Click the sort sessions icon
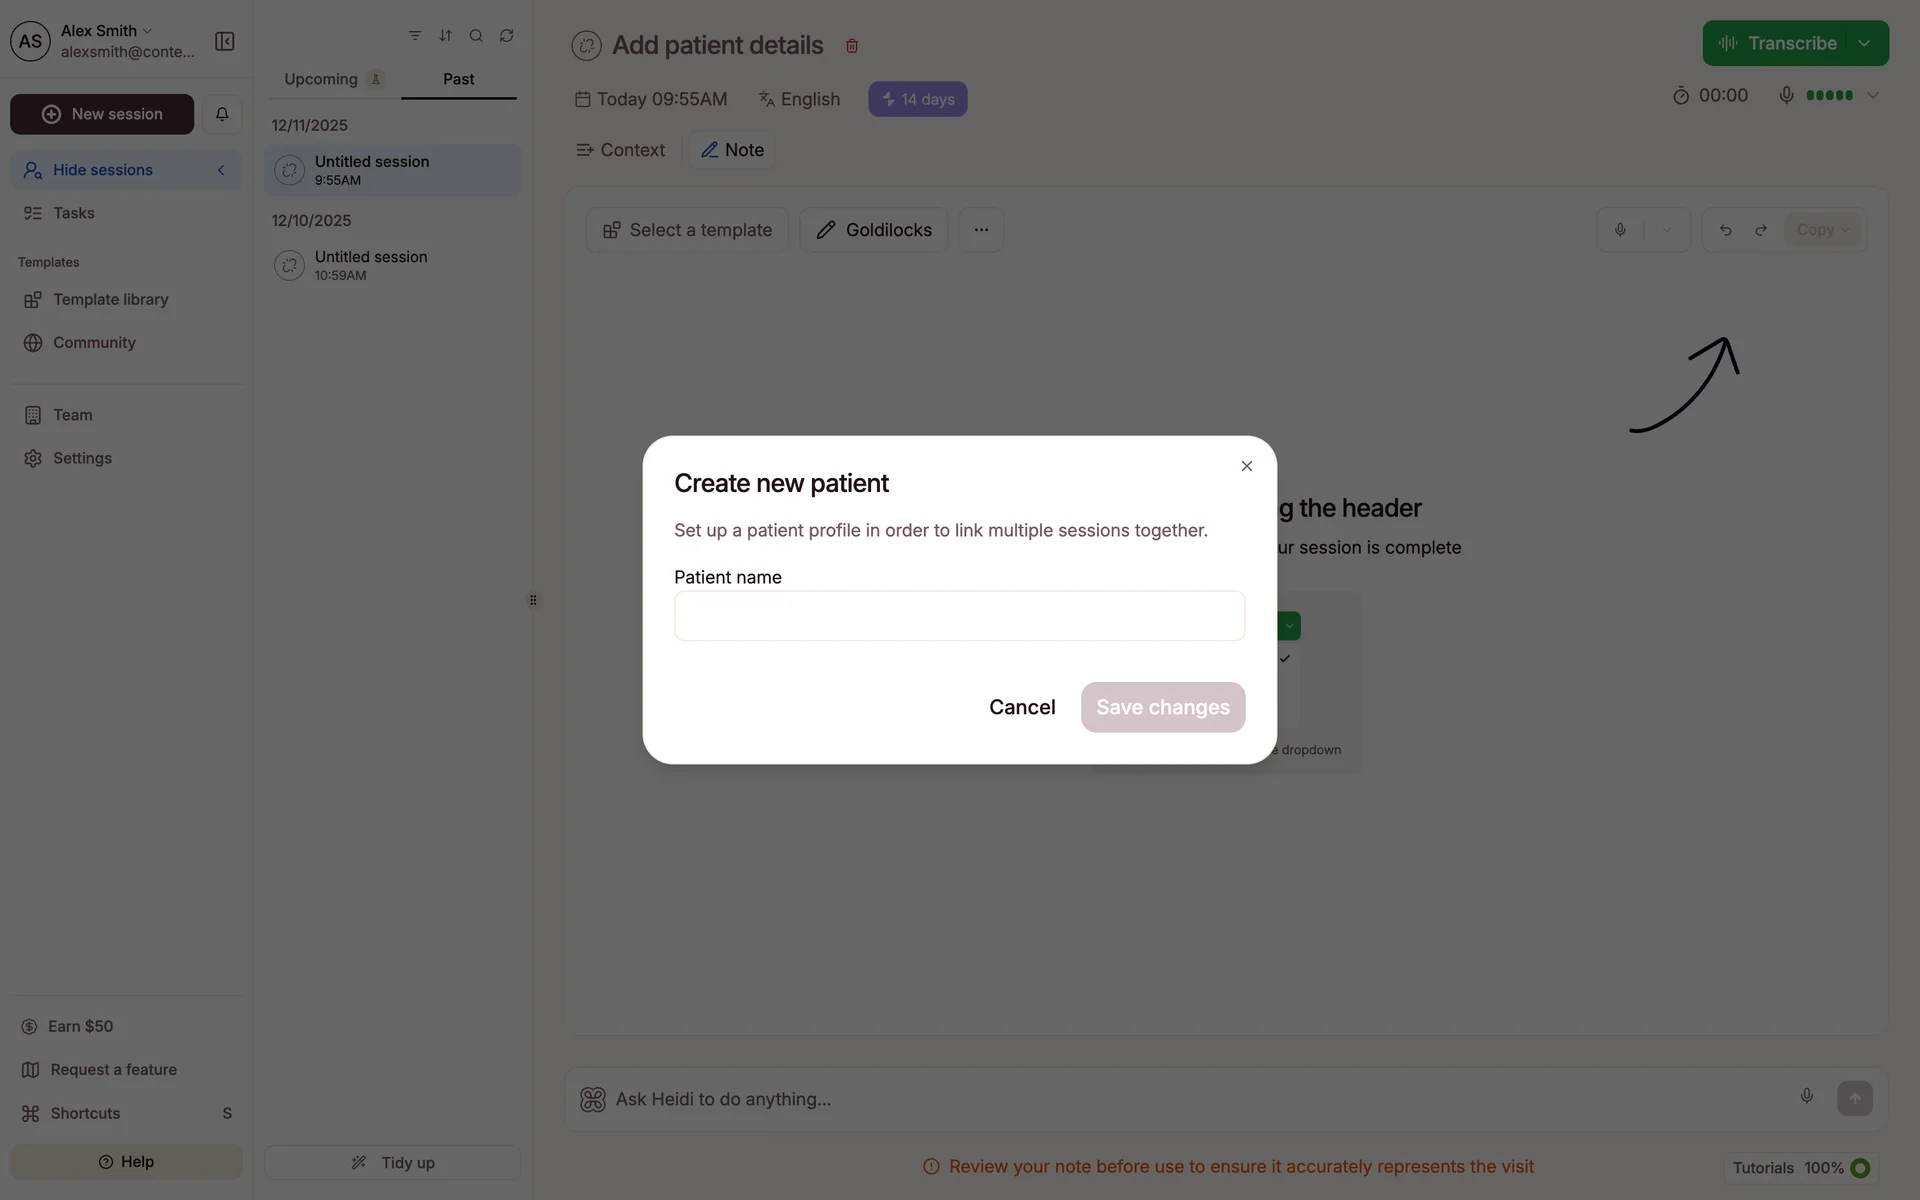Screen dimensions: 1920x1200 pos(445,36)
